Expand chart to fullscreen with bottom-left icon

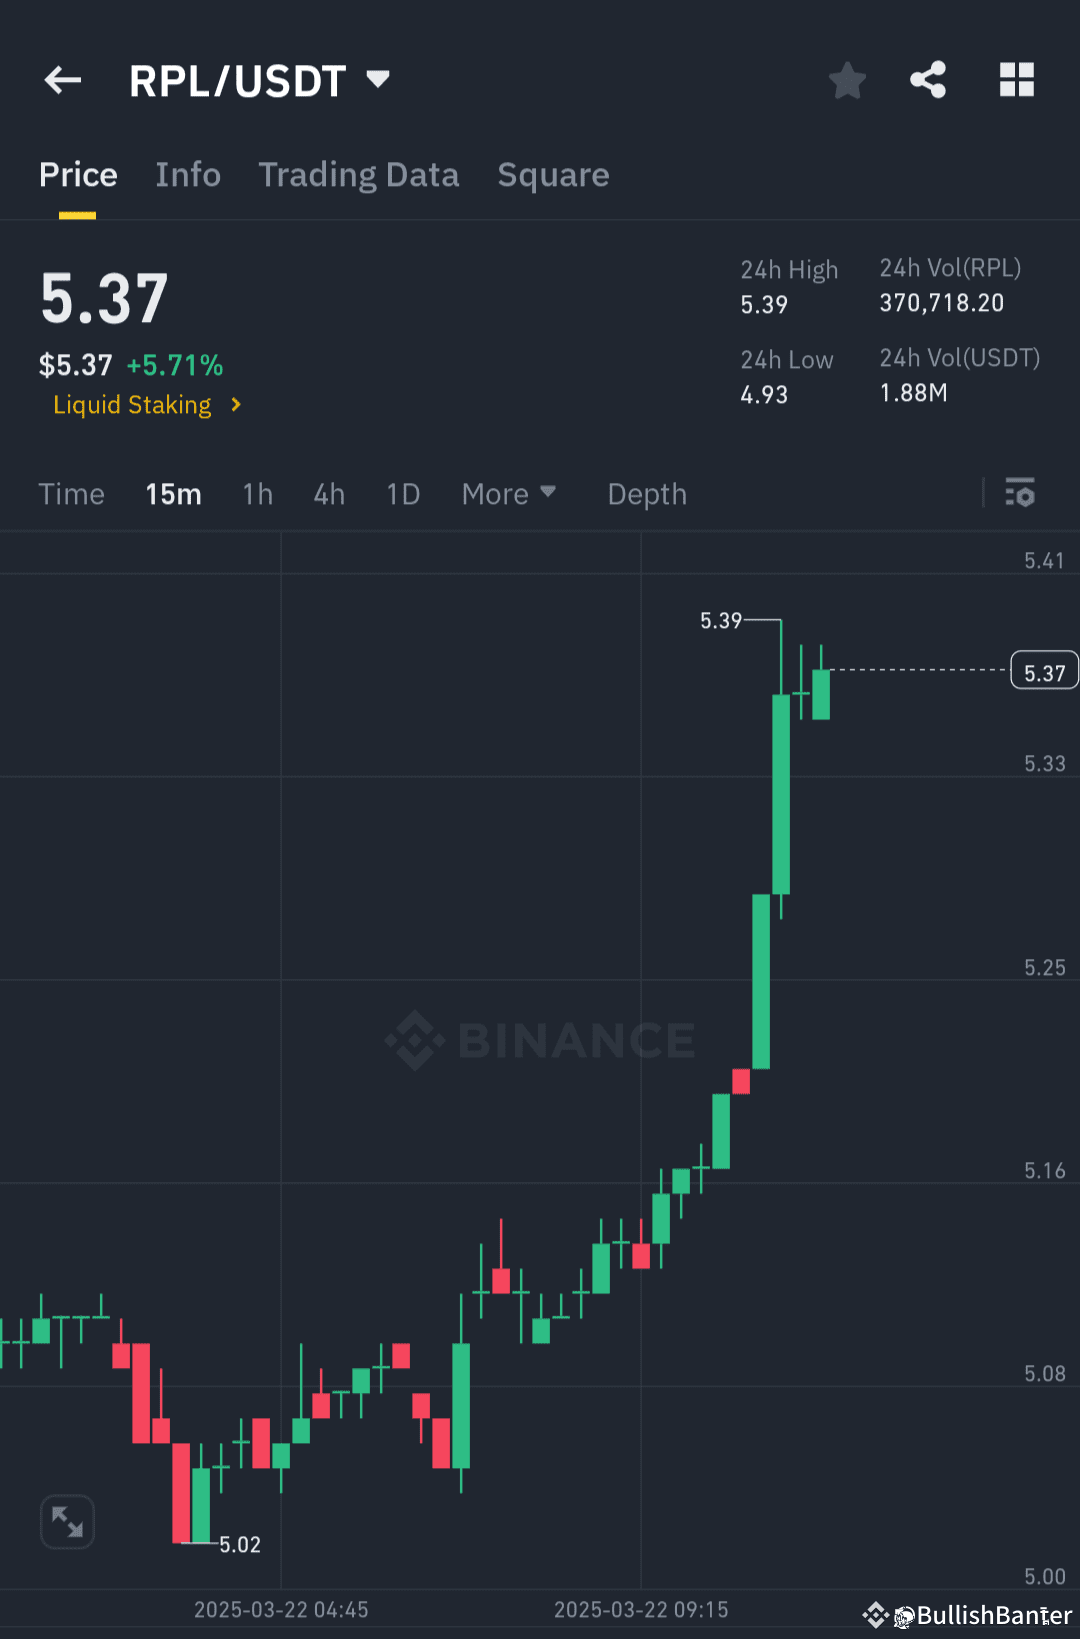click(67, 1521)
